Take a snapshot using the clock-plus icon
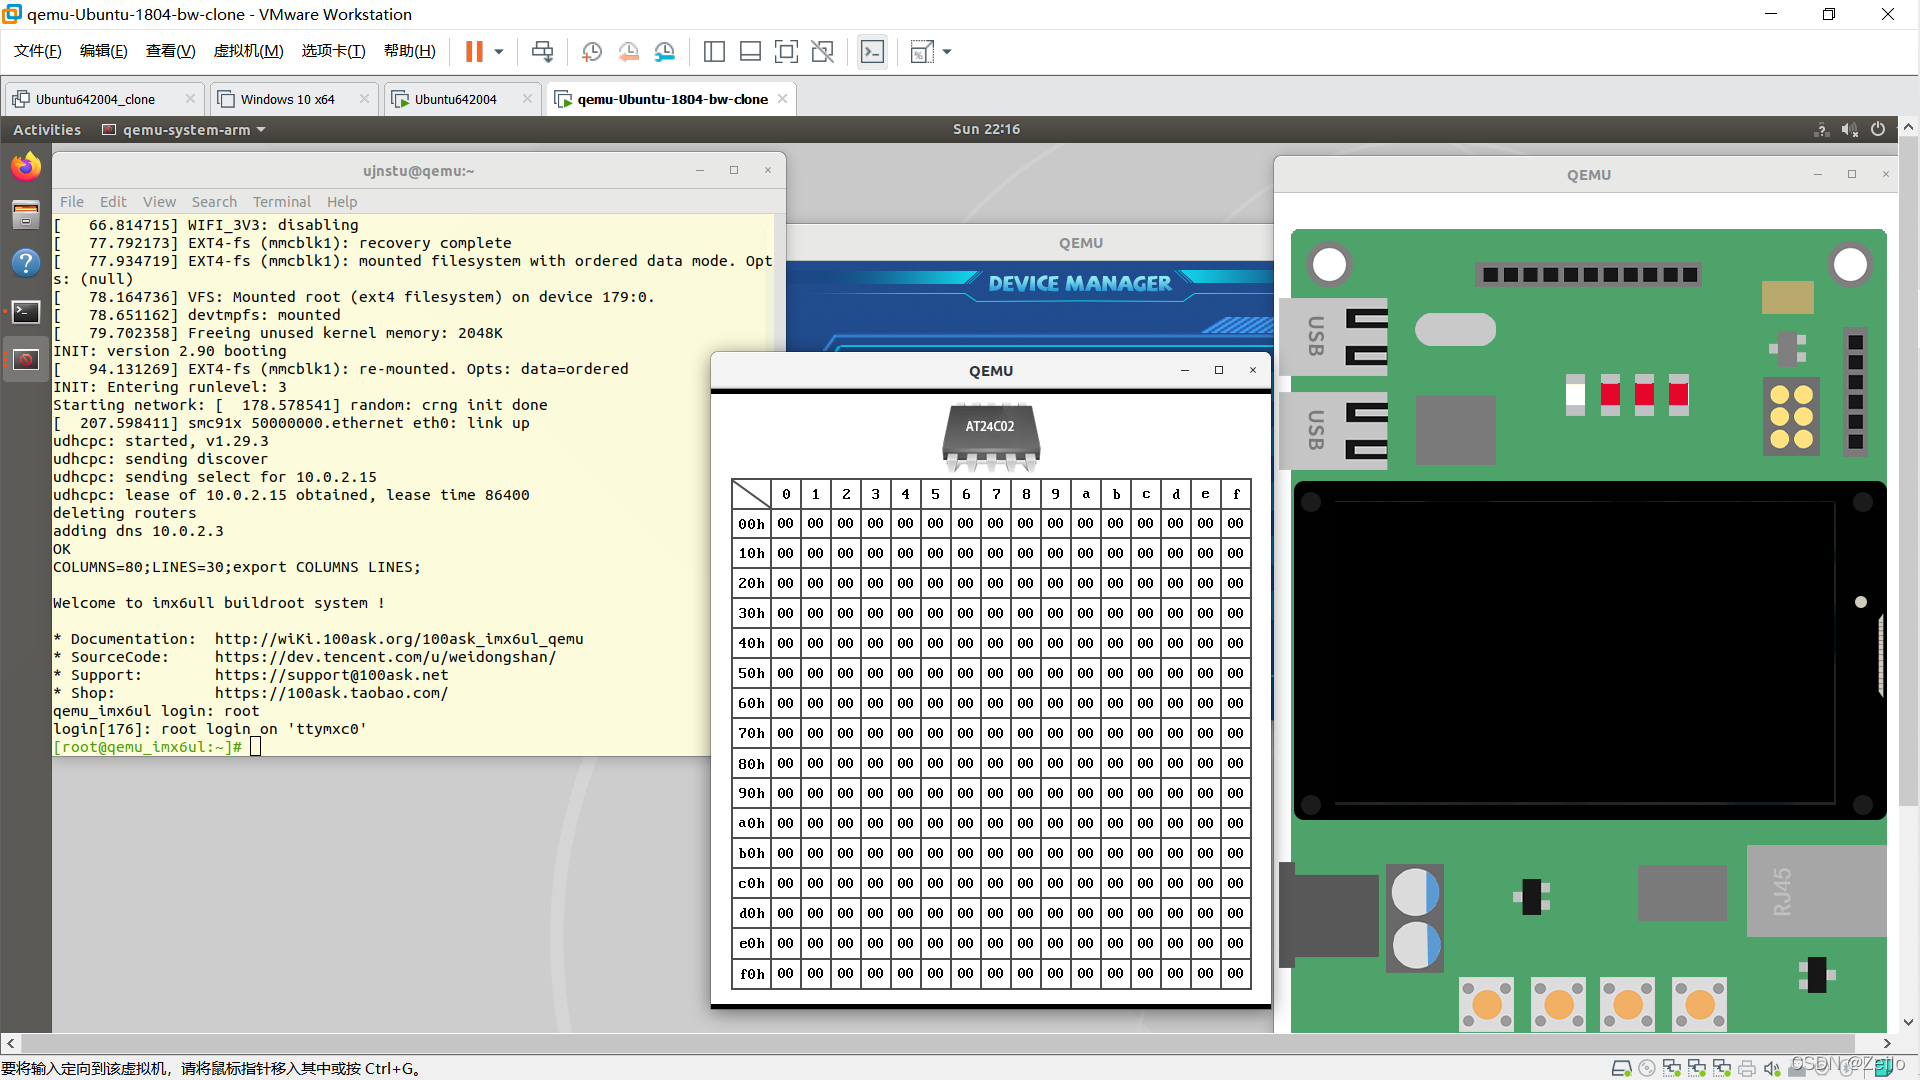This screenshot has width=1920, height=1080. coord(592,52)
